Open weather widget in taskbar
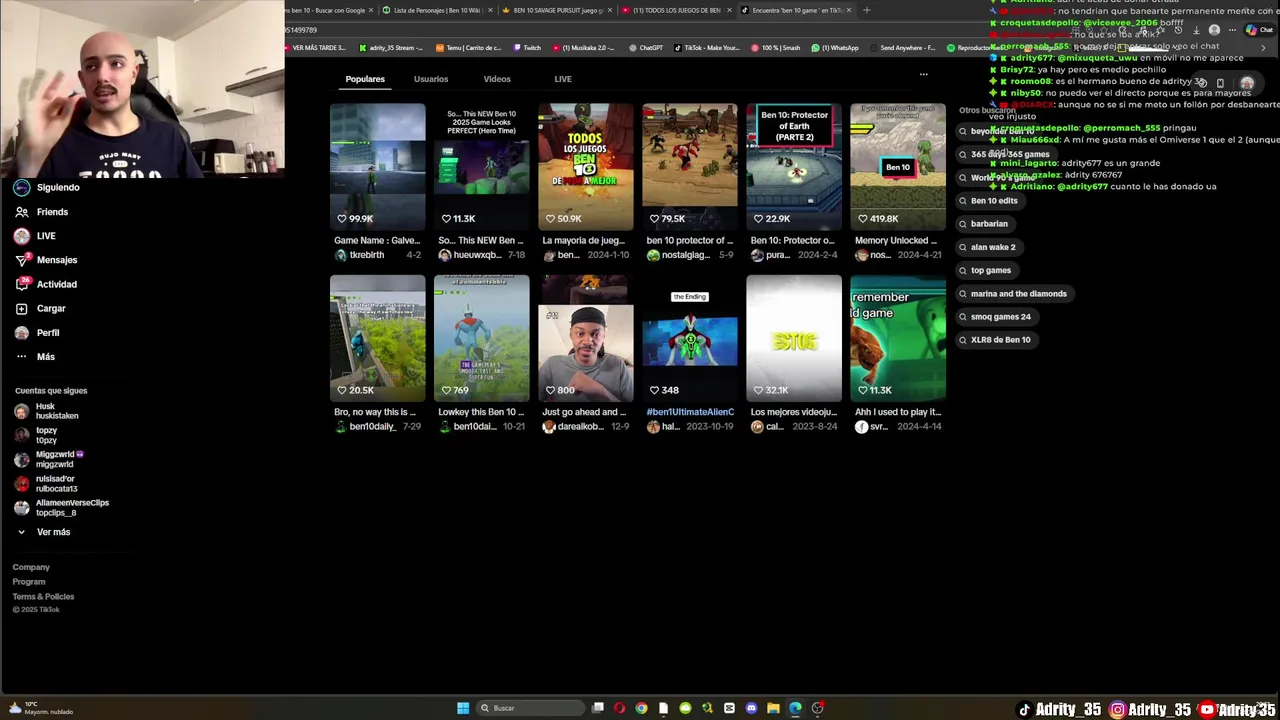 click(x=40, y=708)
